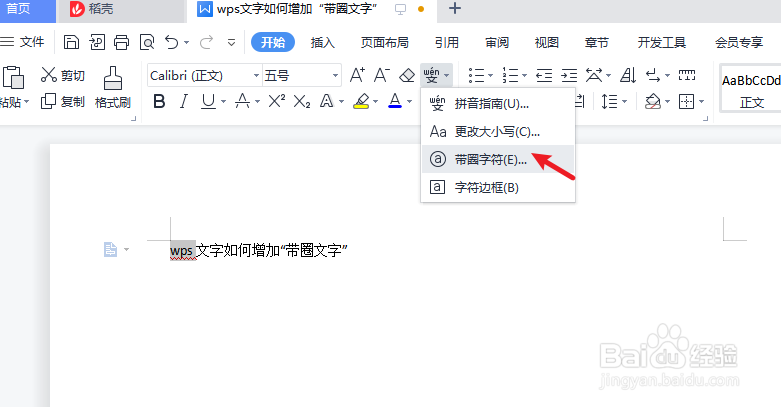Image resolution: width=781 pixels, height=407 pixels.
Task: Toggle Italic formatting
Action: [x=184, y=102]
